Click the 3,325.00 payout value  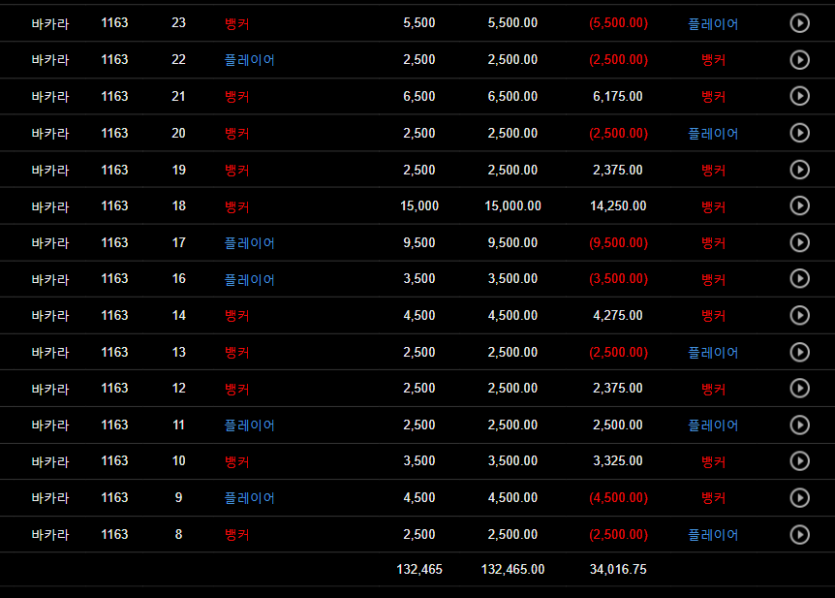pos(618,461)
